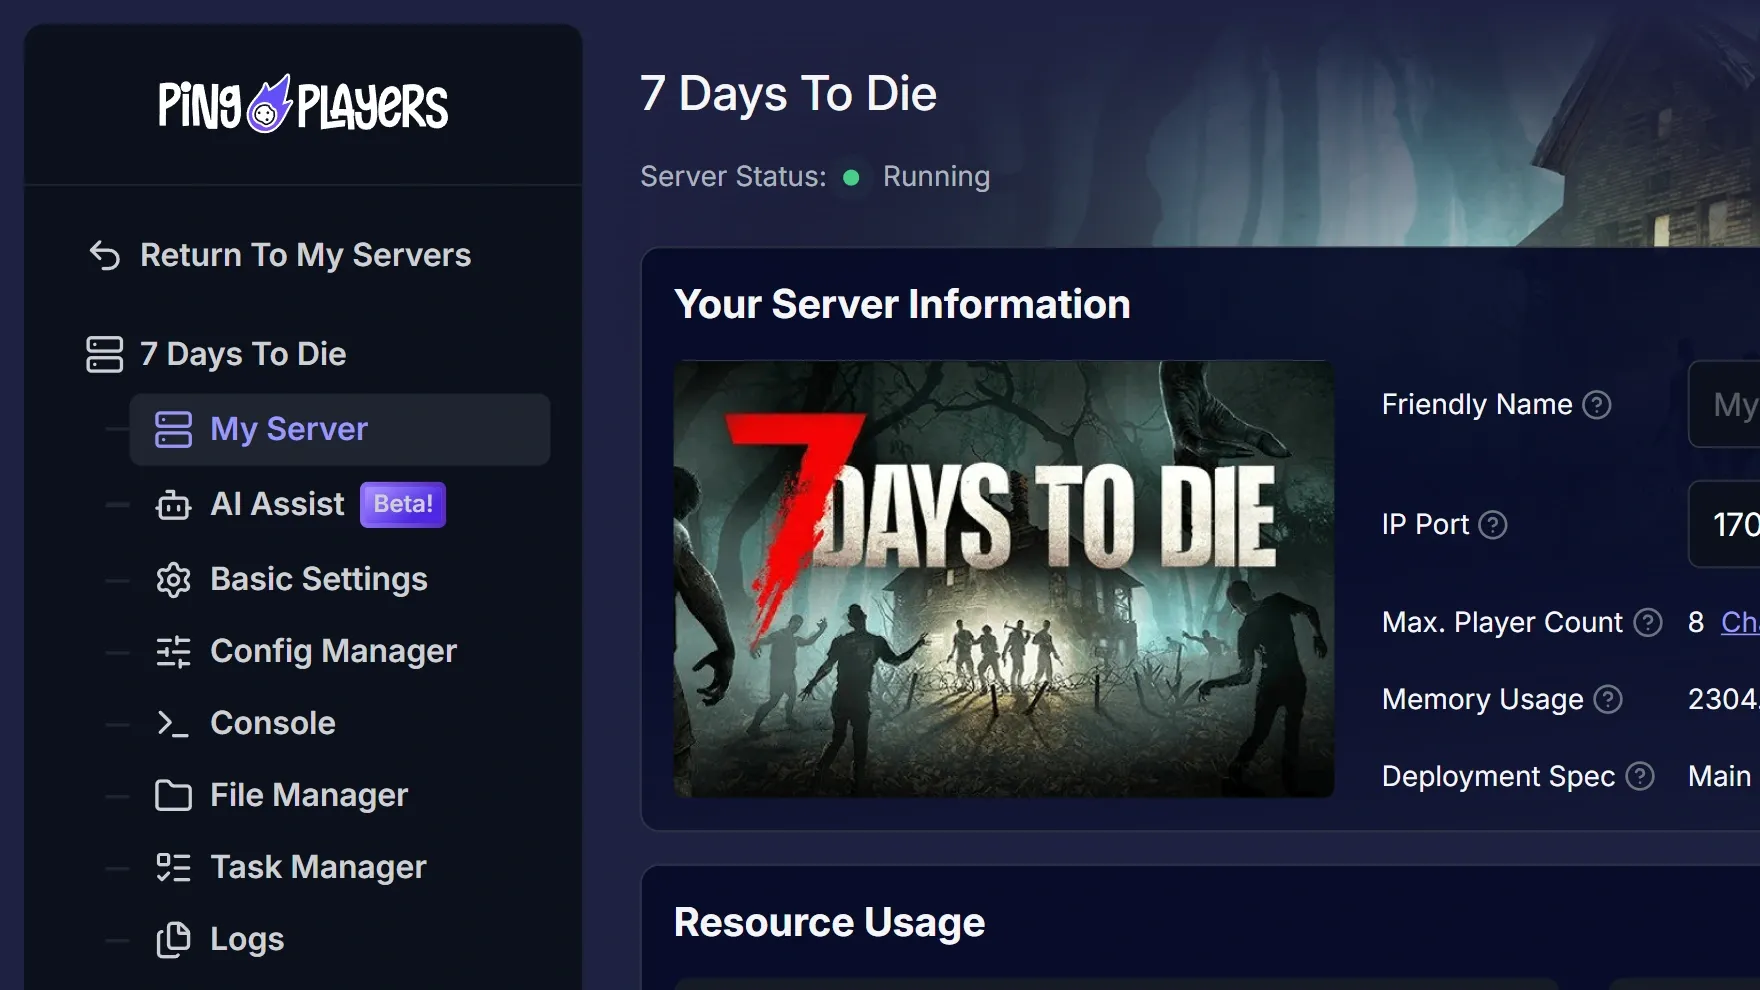Click the File Manager folder icon
Viewport: 1760px width, 990px height.
(x=173, y=795)
